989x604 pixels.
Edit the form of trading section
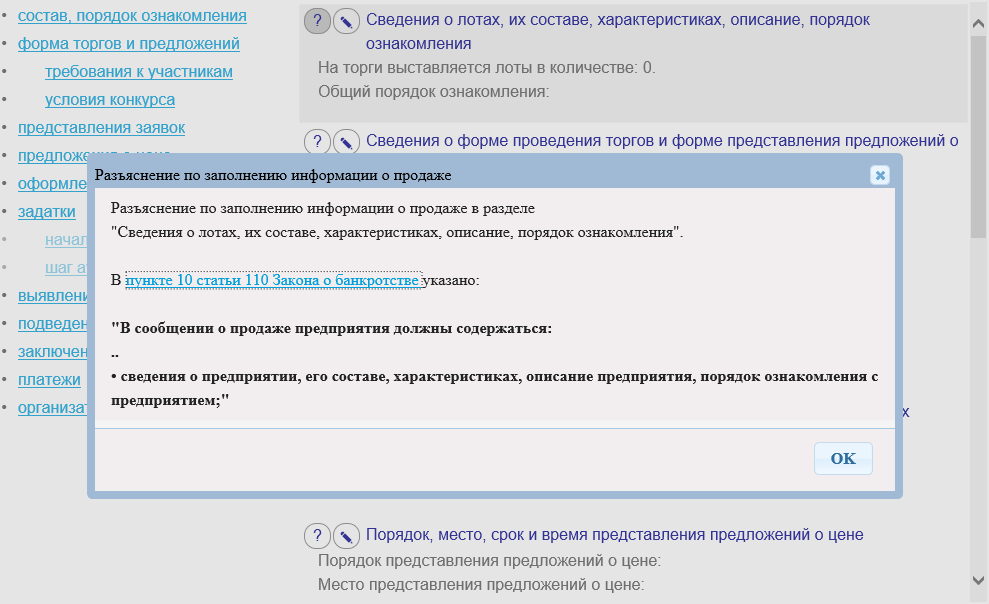[346, 142]
